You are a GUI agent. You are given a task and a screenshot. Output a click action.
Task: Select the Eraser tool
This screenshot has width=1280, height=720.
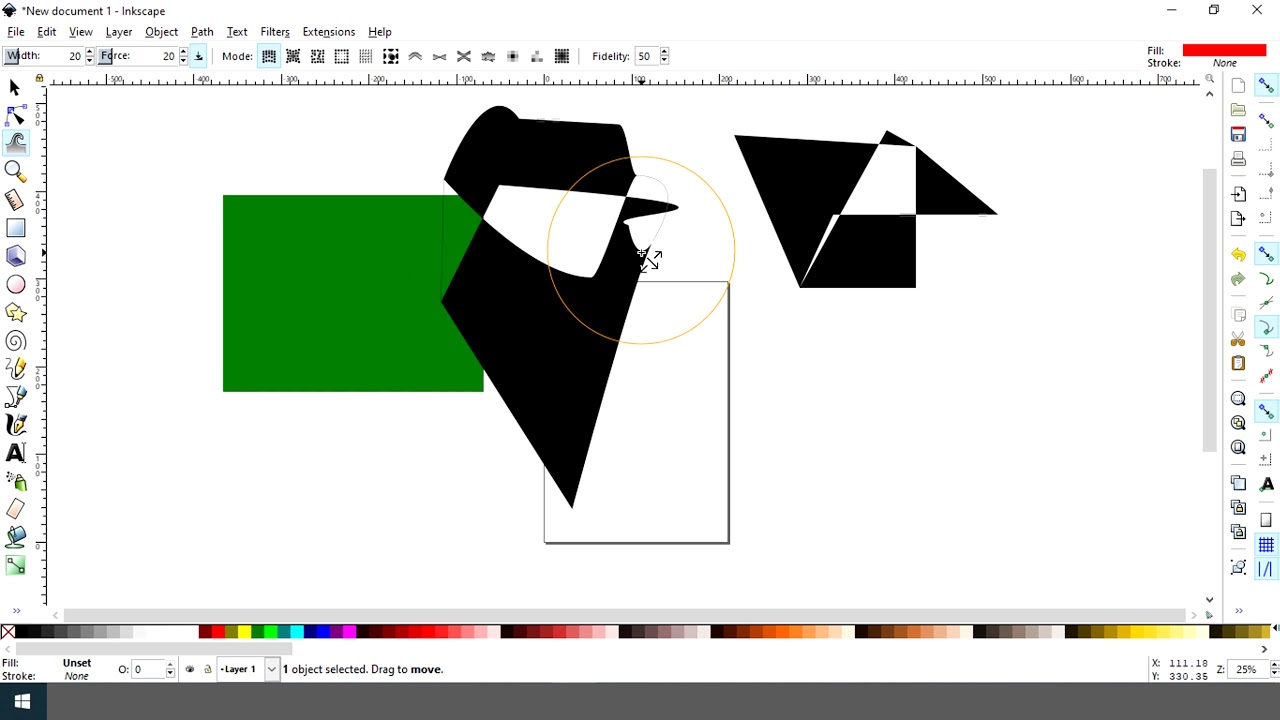click(15, 509)
